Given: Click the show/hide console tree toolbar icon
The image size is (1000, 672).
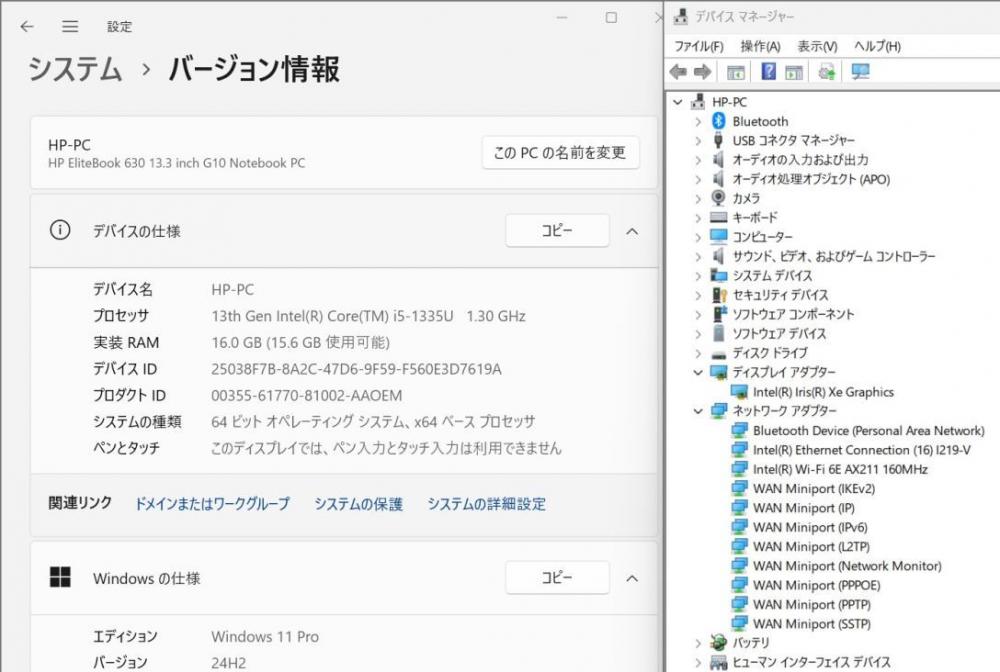Looking at the screenshot, I should [736, 72].
